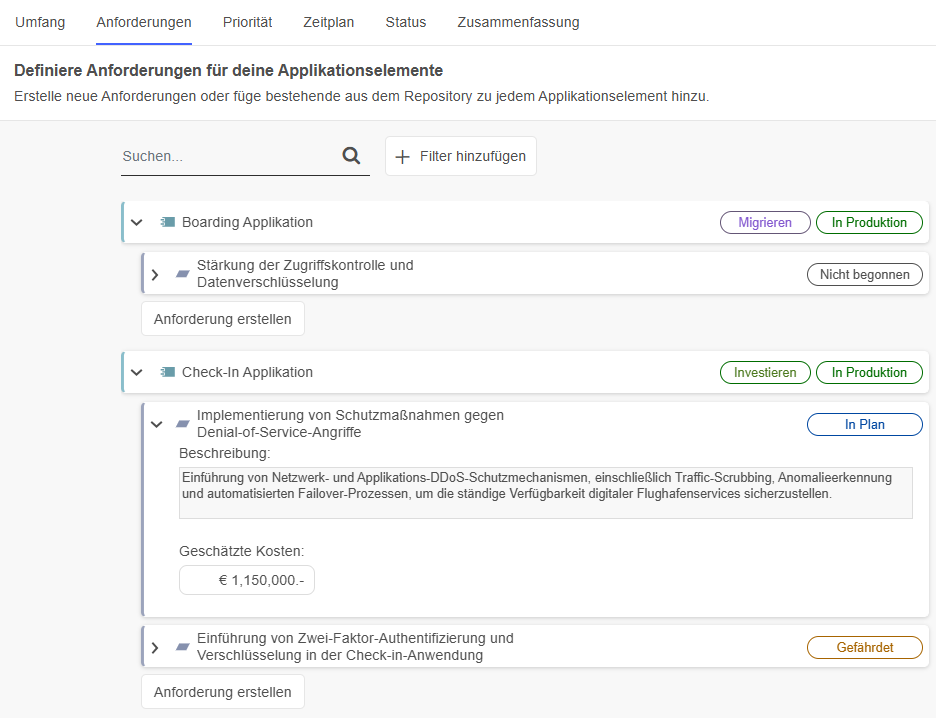Open the Zusammenfassung tab
This screenshot has height=718, width=936.
[x=518, y=20]
